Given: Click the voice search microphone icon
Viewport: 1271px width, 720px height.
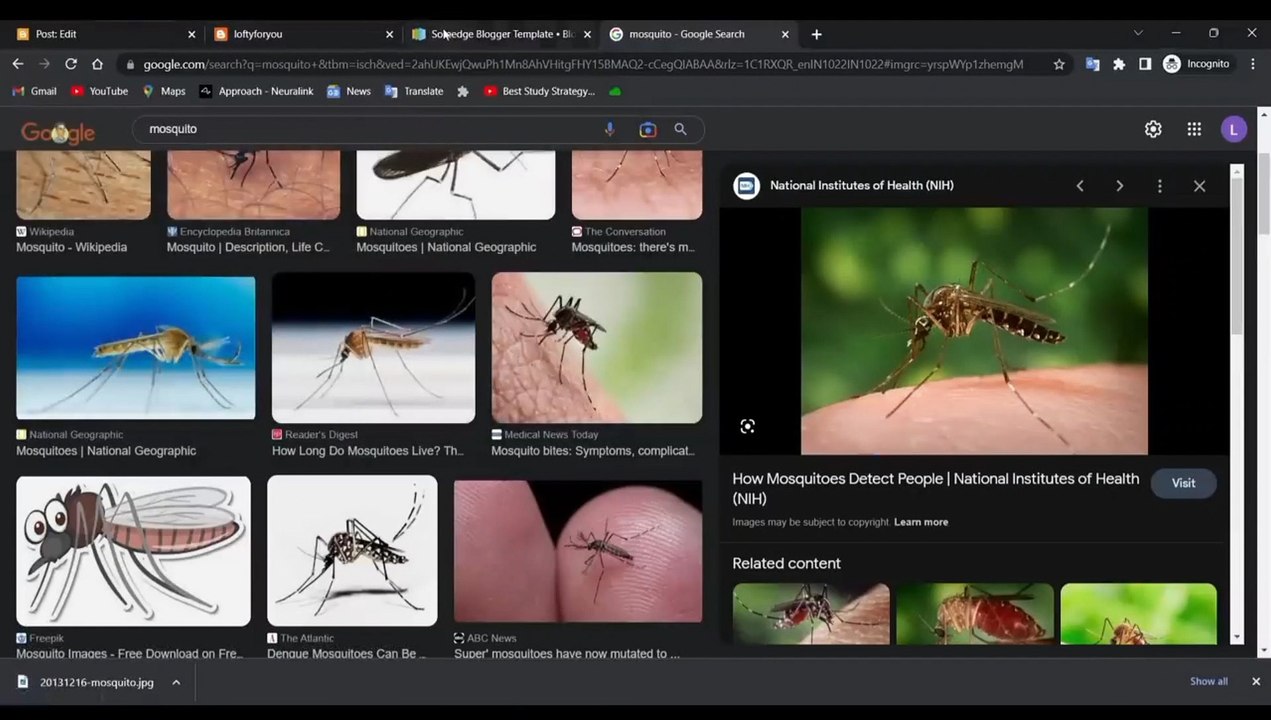Looking at the screenshot, I should coord(610,129).
